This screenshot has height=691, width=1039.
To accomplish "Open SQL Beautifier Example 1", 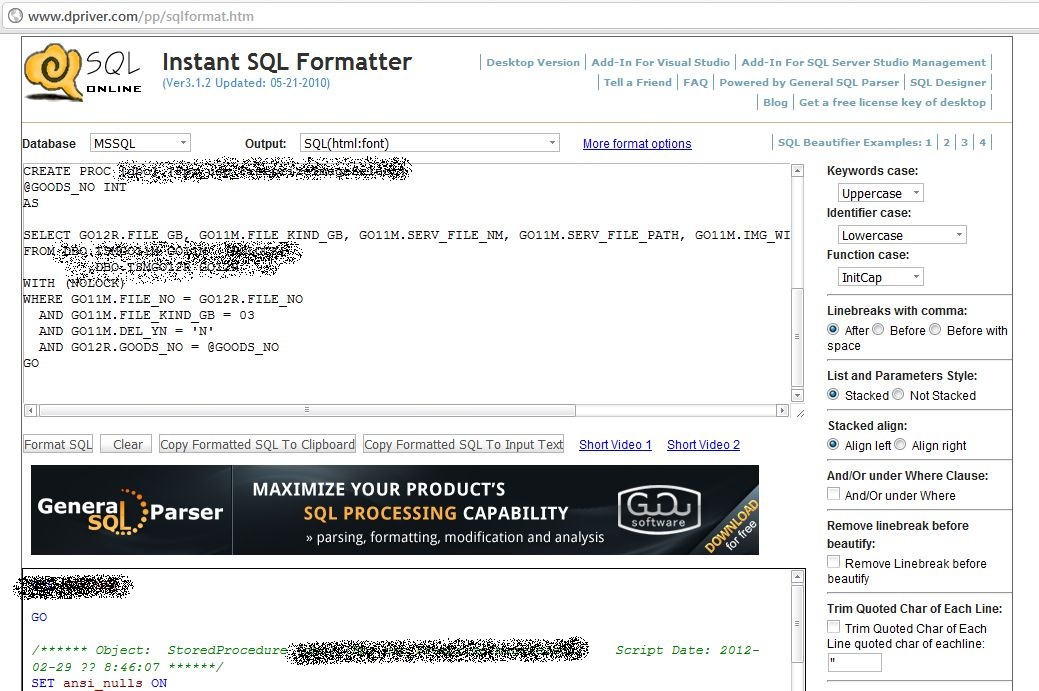I will (x=928, y=142).
